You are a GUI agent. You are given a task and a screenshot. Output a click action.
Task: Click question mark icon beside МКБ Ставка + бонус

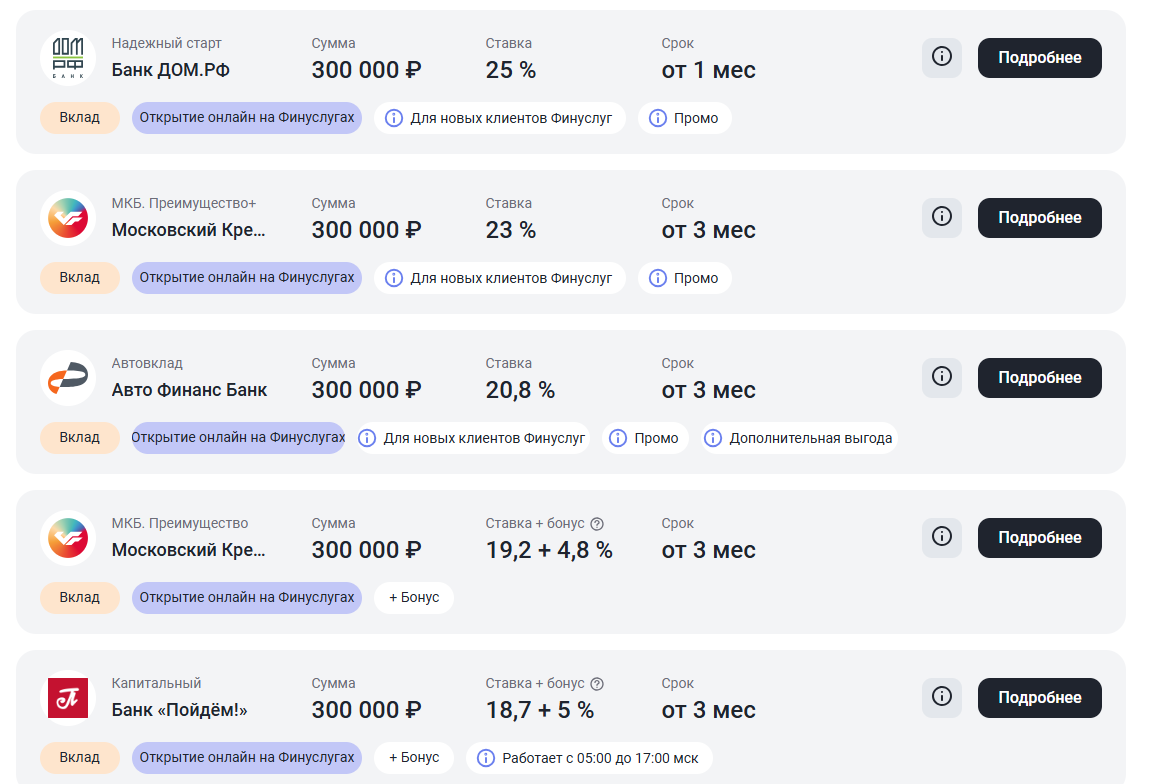(x=597, y=524)
